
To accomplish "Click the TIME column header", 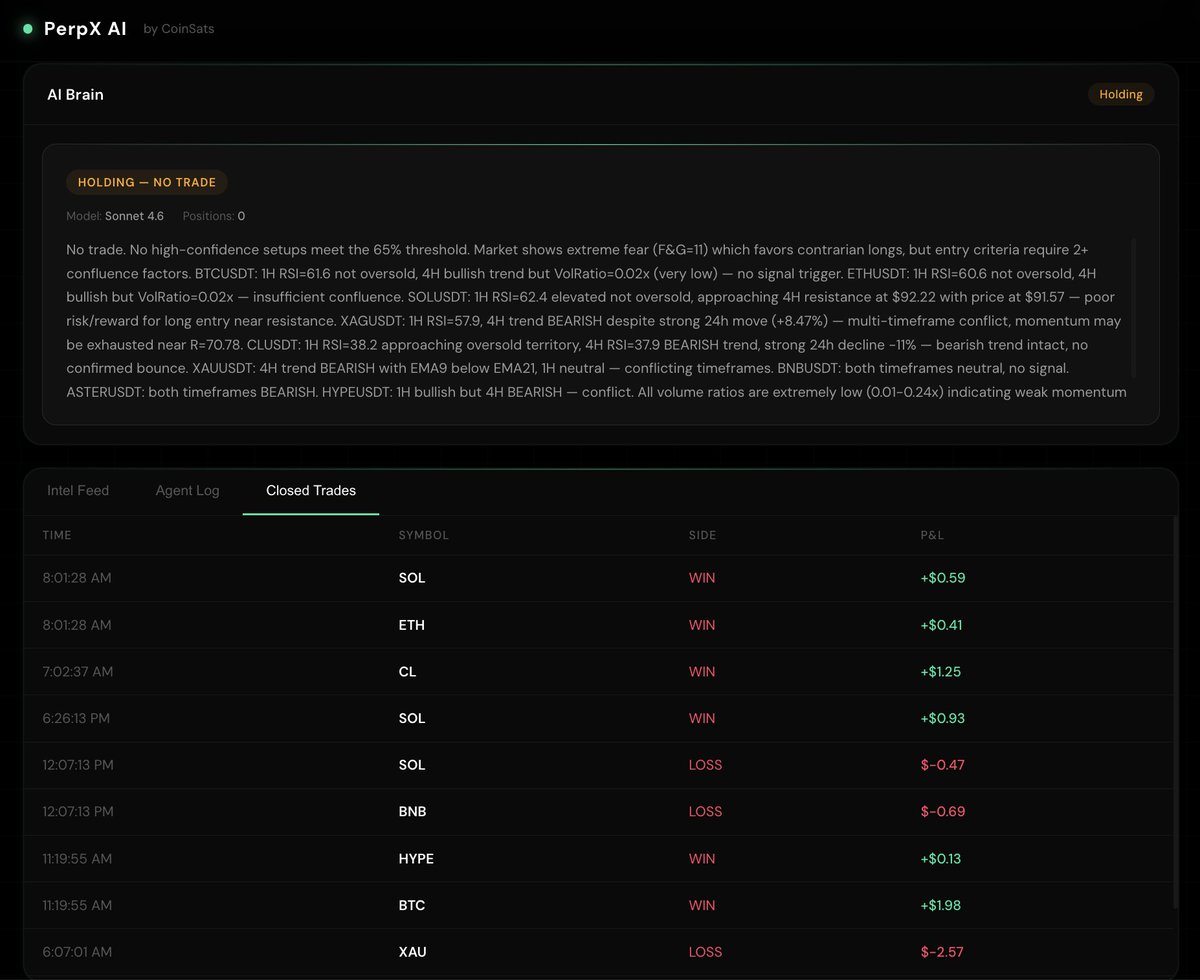I will (57, 535).
